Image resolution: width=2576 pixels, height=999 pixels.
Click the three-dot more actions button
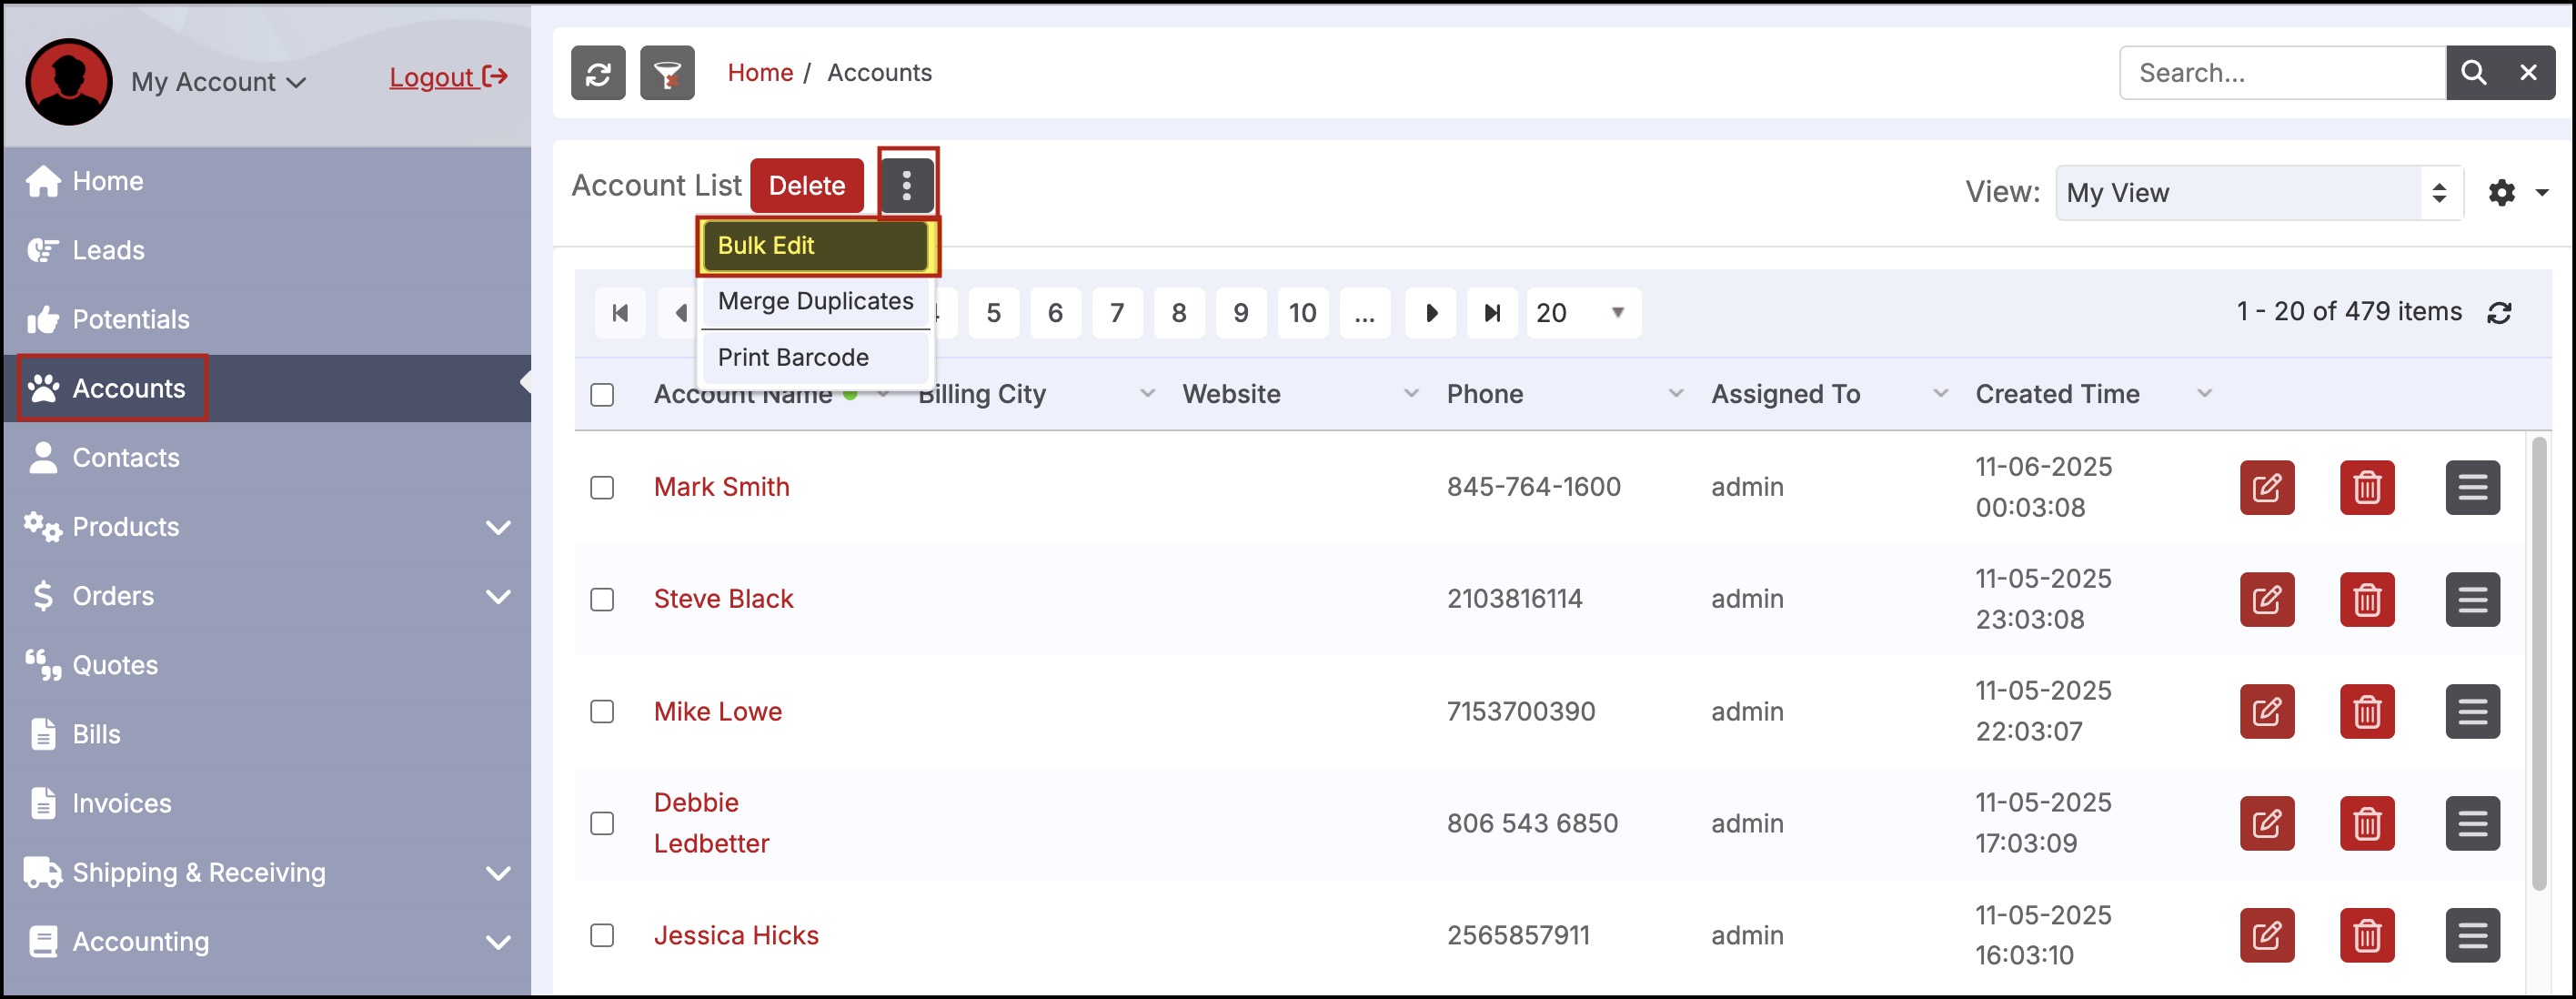point(906,185)
